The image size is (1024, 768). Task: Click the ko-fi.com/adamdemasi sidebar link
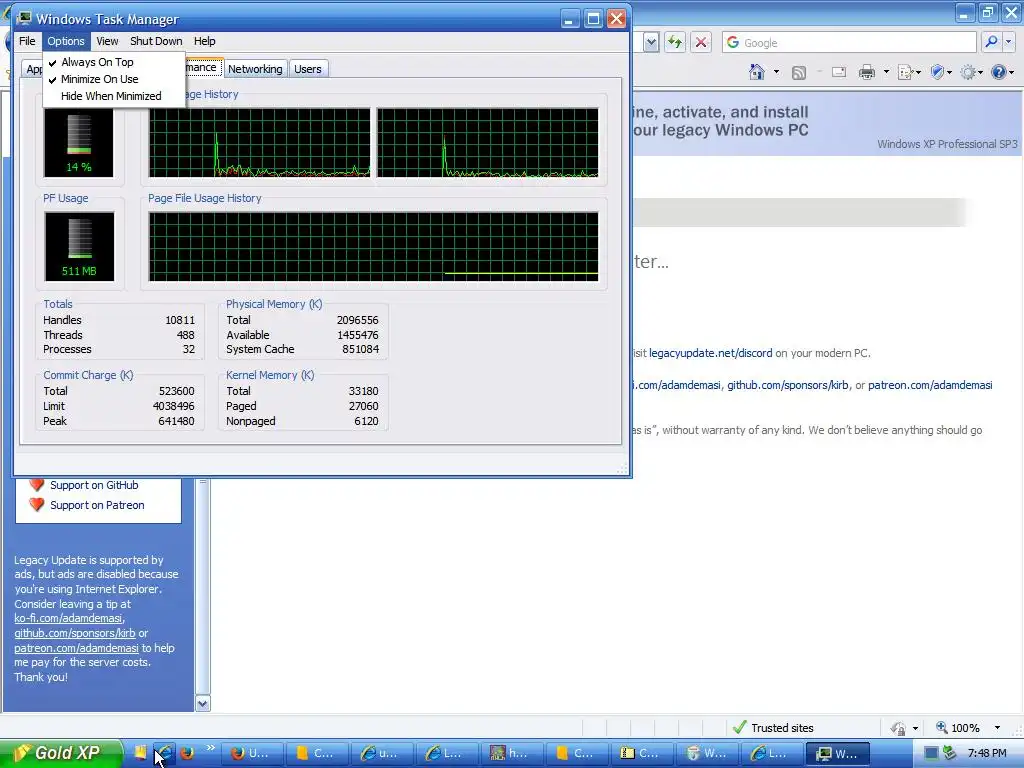click(68, 618)
